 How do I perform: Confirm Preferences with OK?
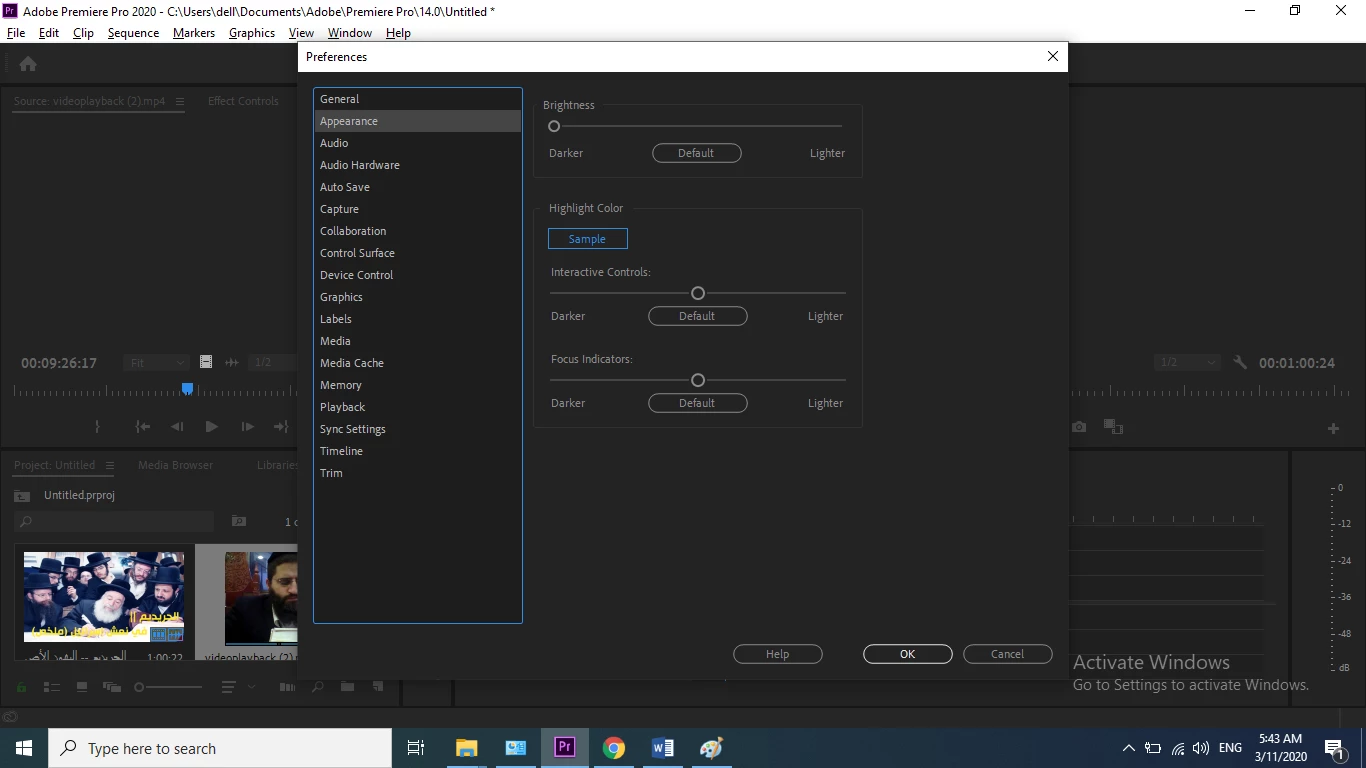(x=908, y=654)
